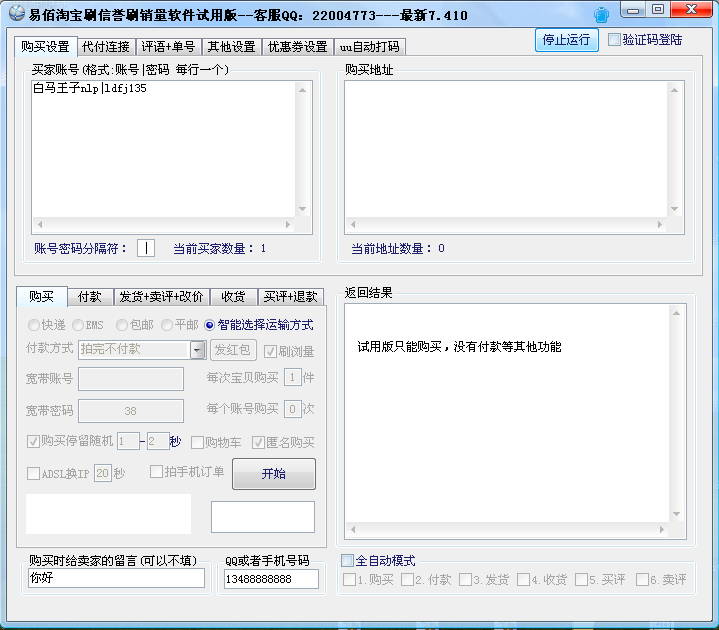
Task: Click right arrow of 买家账号 horizontal scrollbar
Action: point(288,224)
